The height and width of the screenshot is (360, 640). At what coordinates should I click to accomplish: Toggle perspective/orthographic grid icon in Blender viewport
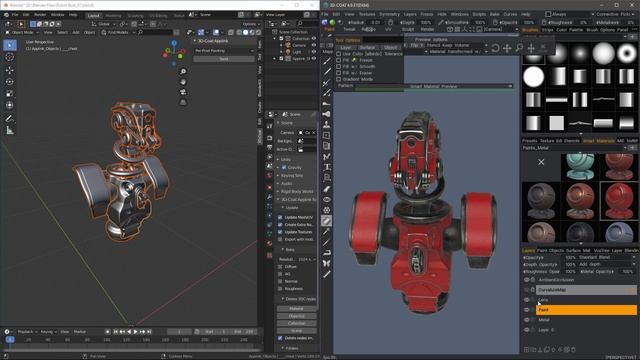coord(183,102)
